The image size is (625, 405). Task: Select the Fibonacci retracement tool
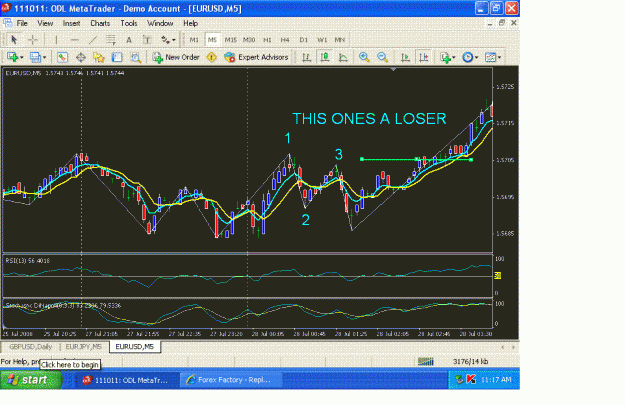click(x=111, y=40)
